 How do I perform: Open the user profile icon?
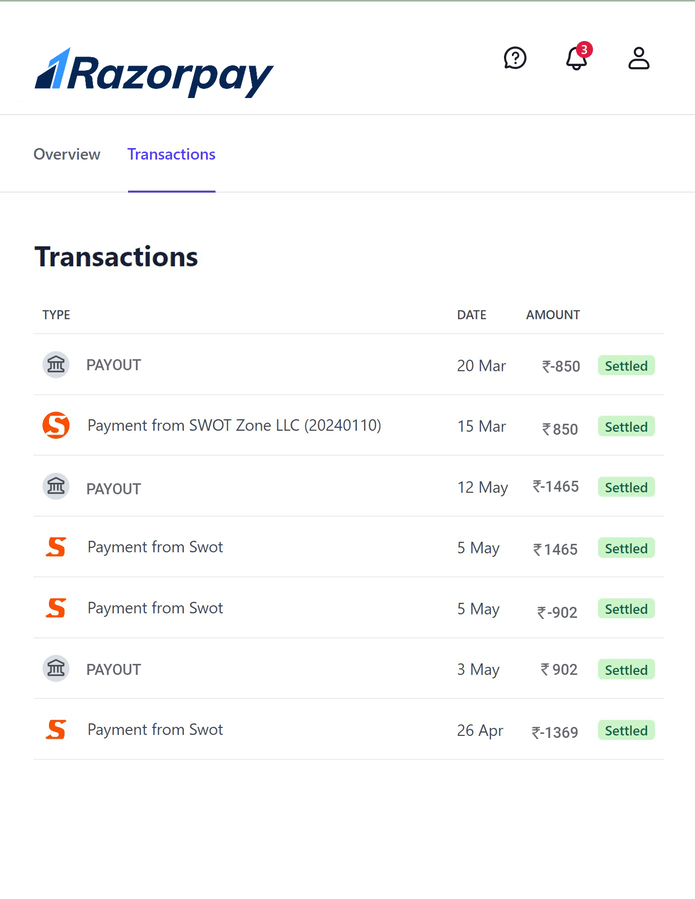click(639, 58)
